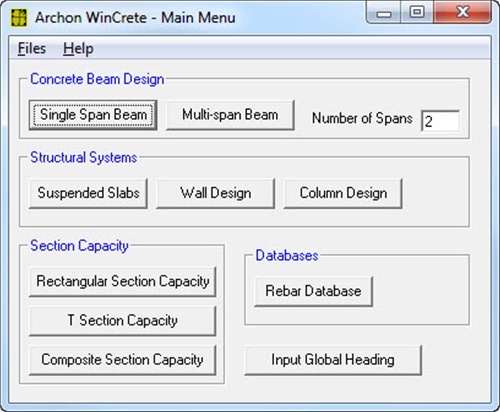Open the Files menu

point(32,49)
